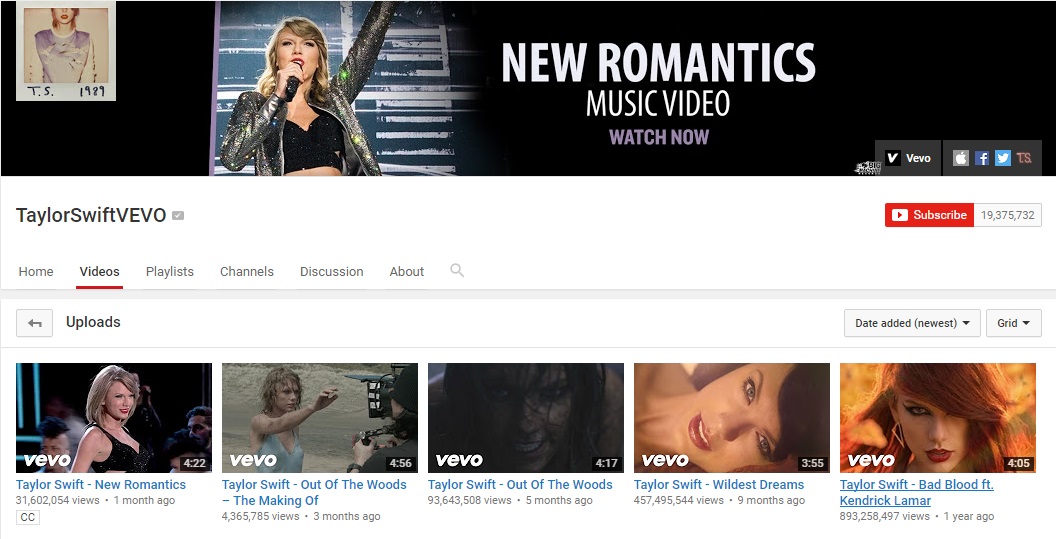
Task: Click the T.S. website icon in banner
Action: [x=1024, y=158]
